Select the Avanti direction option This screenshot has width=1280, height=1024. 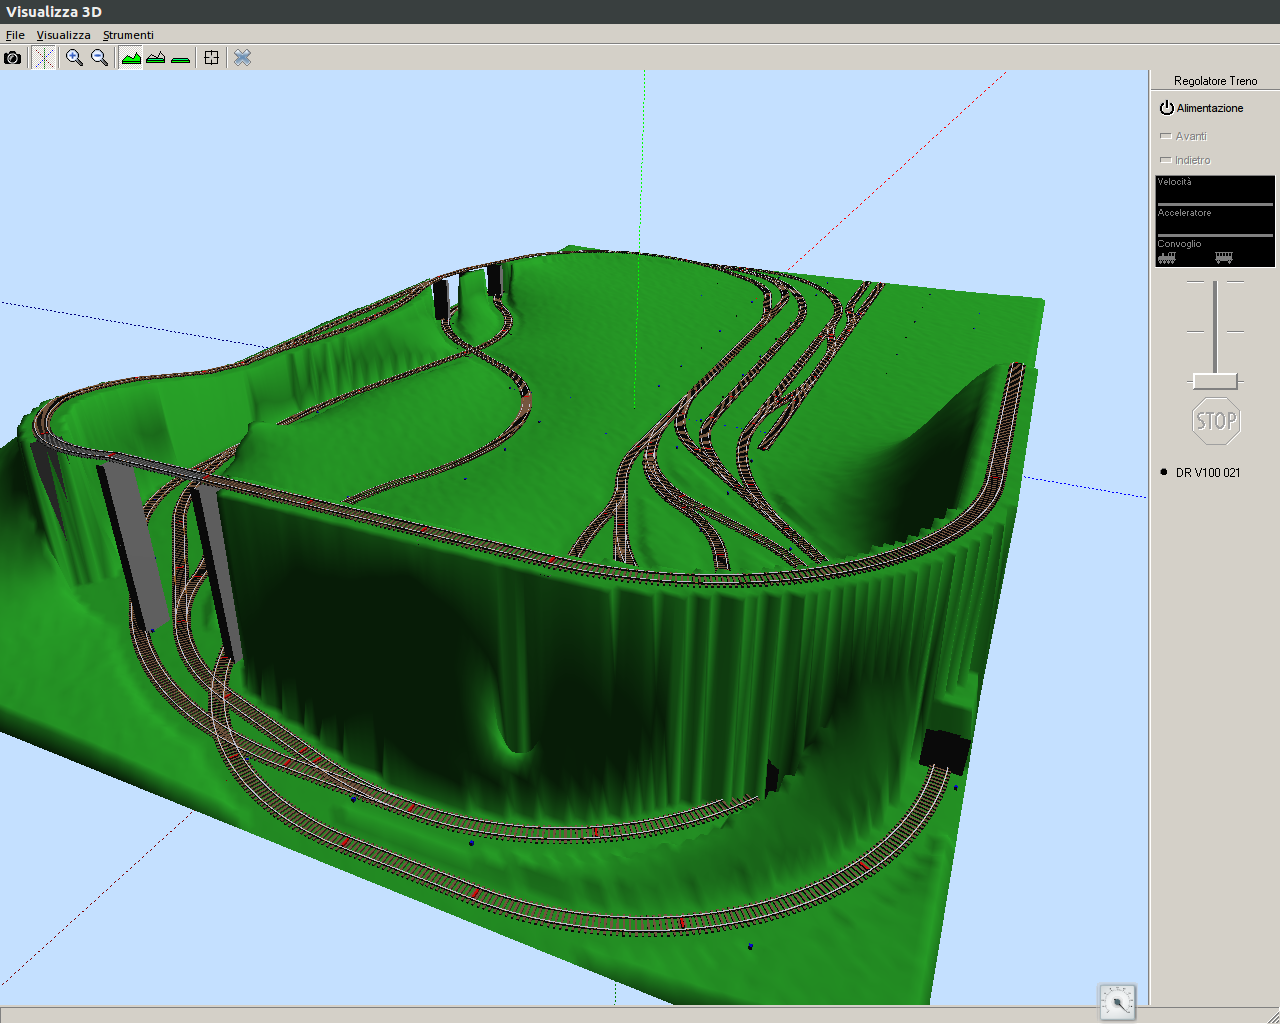coord(1184,136)
